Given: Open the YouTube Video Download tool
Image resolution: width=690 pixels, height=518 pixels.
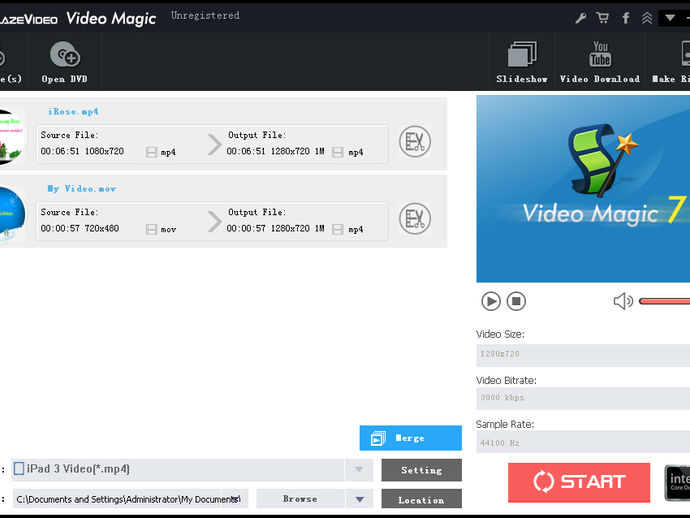Looking at the screenshot, I should (x=600, y=62).
